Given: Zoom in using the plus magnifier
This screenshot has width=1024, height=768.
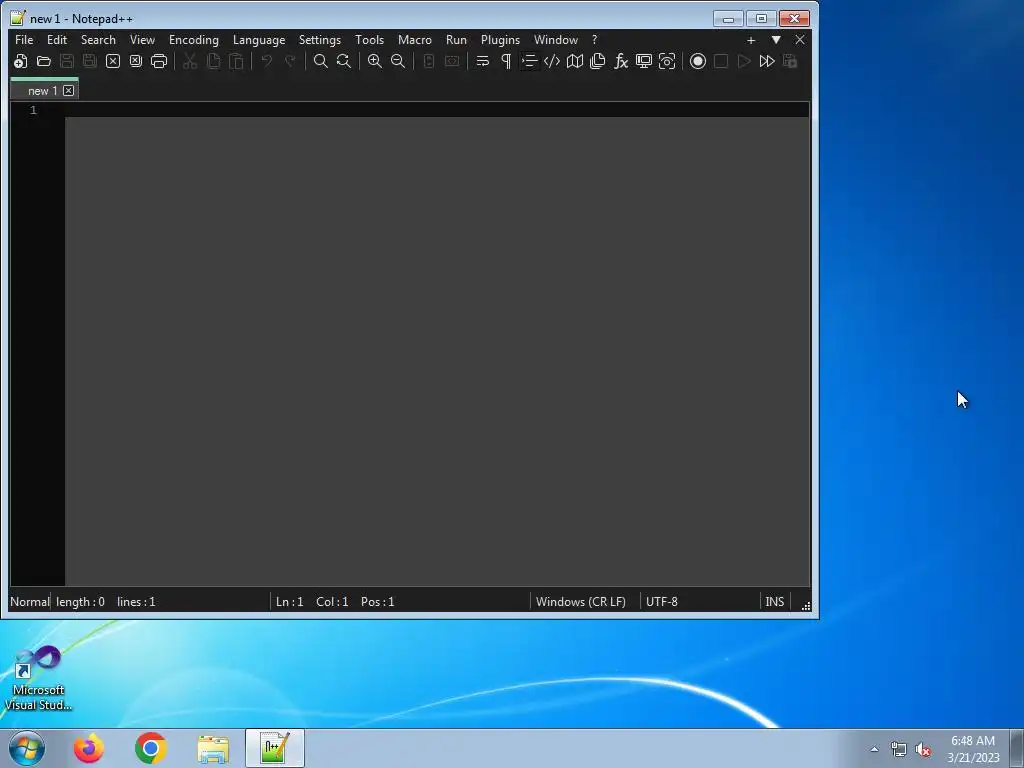Looking at the screenshot, I should click(x=375, y=61).
